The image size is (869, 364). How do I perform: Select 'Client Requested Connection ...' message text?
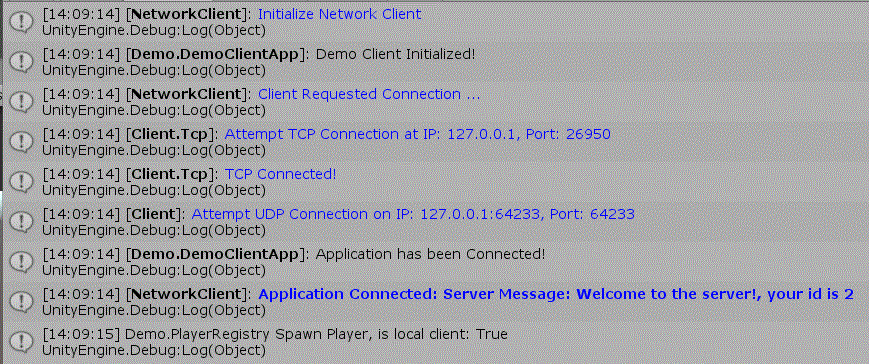369,94
